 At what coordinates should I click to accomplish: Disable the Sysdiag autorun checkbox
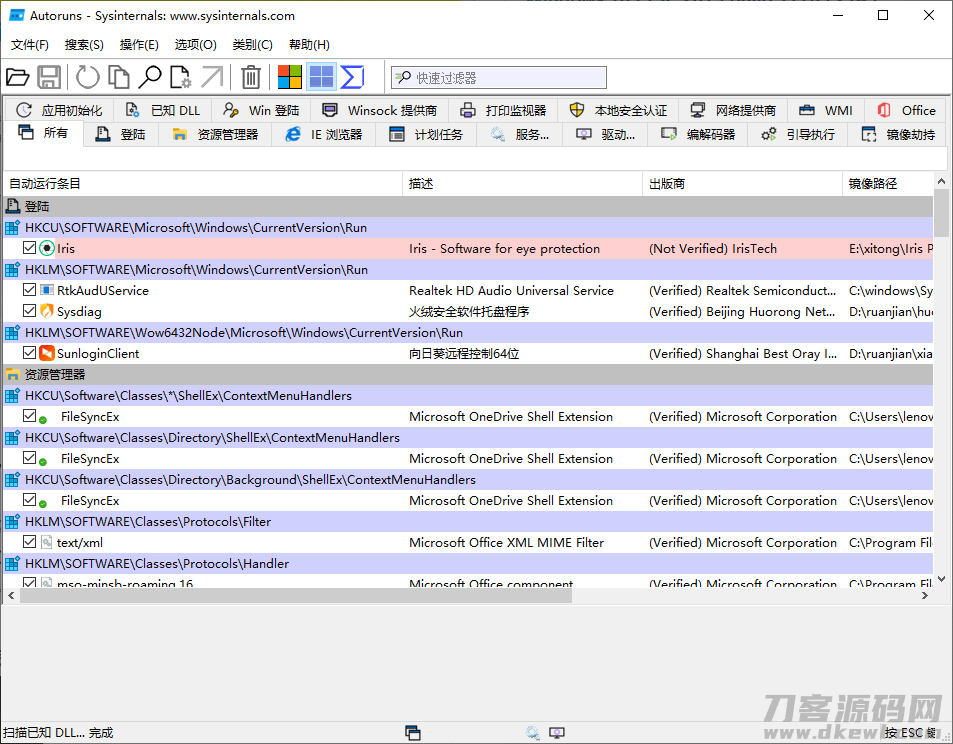pos(29,311)
